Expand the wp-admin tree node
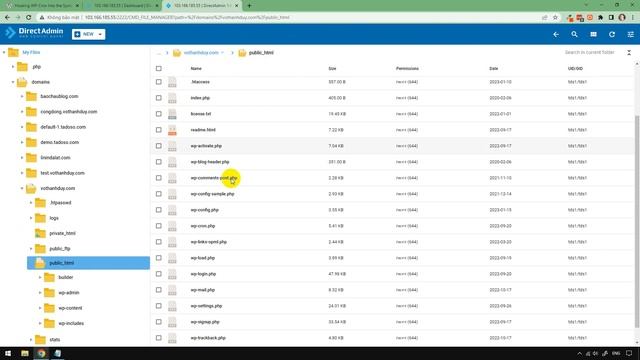Viewport: 640px width, 360px height. pos(40,293)
